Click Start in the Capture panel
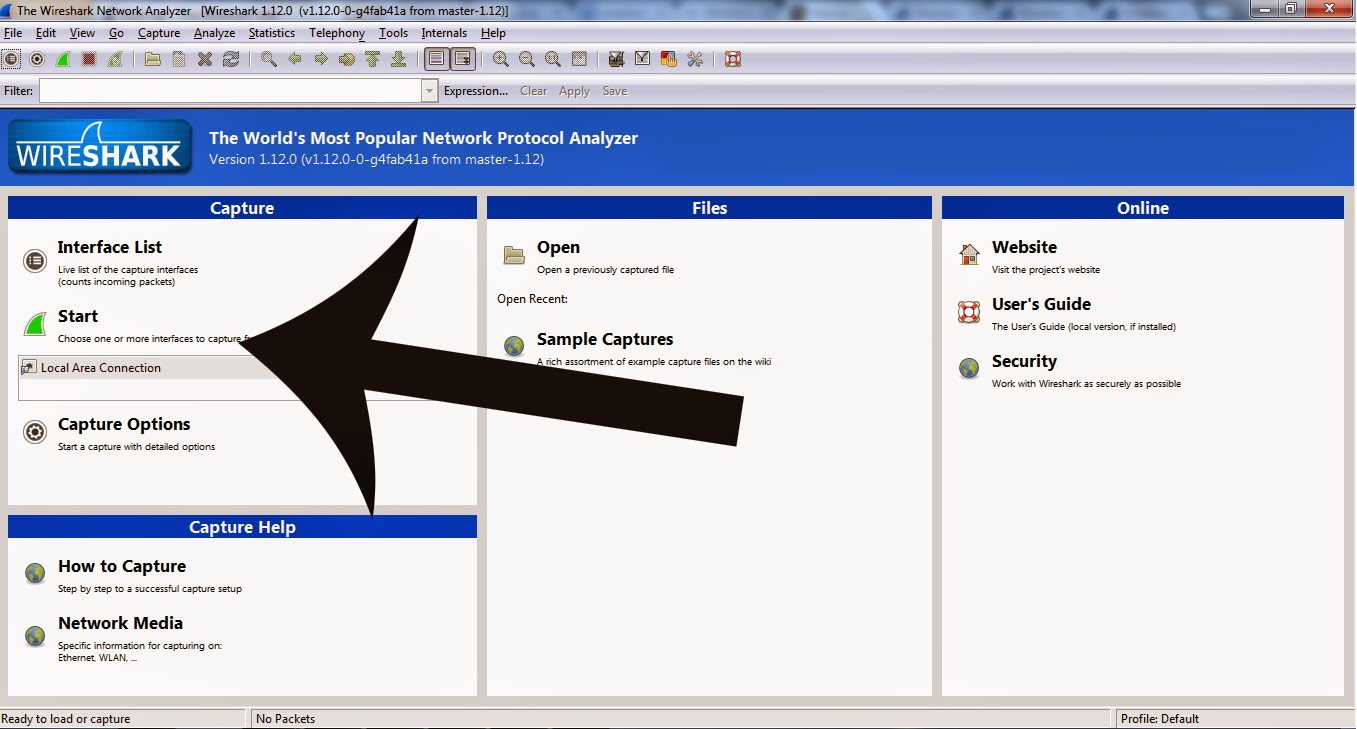Image resolution: width=1357 pixels, height=729 pixels. [78, 316]
